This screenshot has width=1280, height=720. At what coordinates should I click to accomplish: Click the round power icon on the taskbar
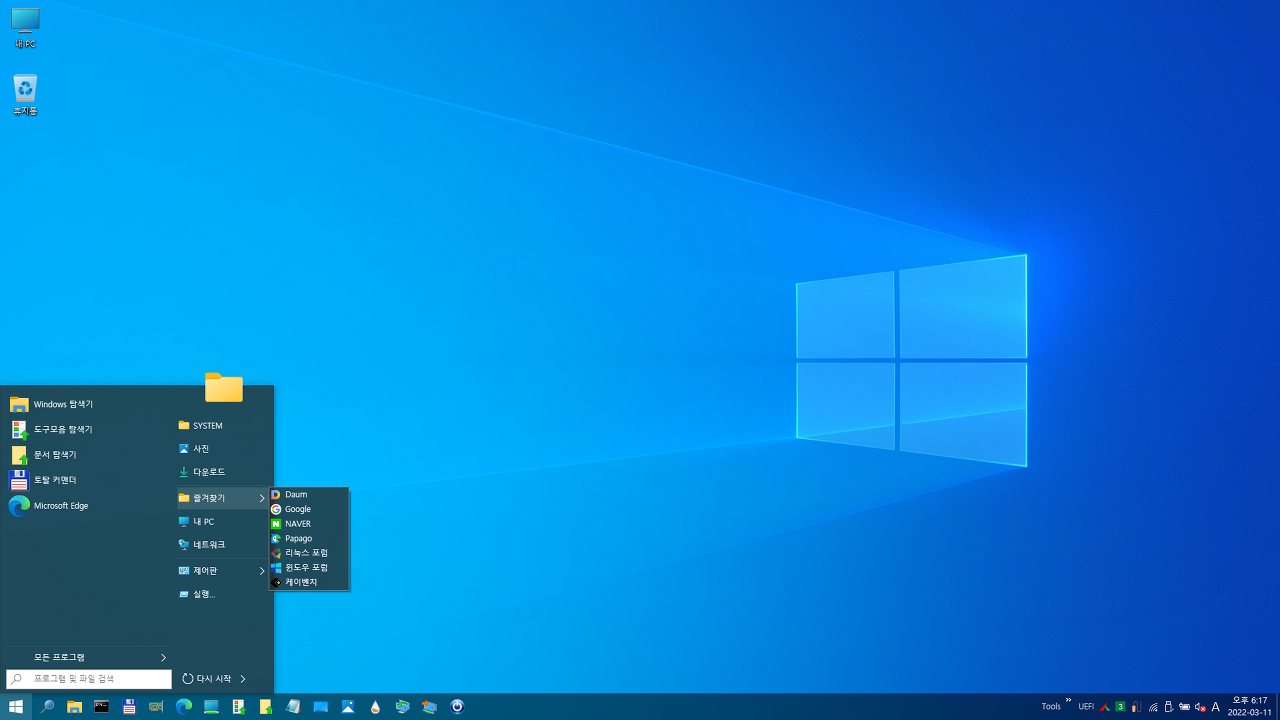pos(457,707)
